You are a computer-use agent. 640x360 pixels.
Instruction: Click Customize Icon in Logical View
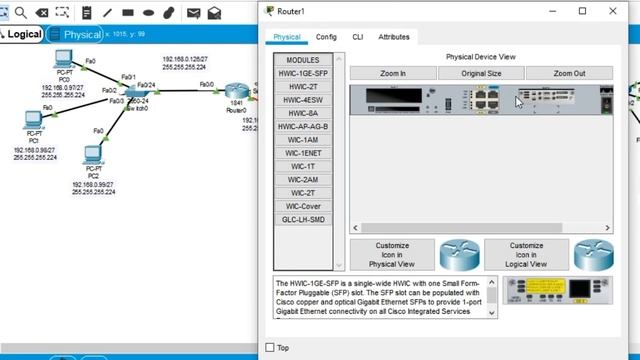[x=526, y=255]
